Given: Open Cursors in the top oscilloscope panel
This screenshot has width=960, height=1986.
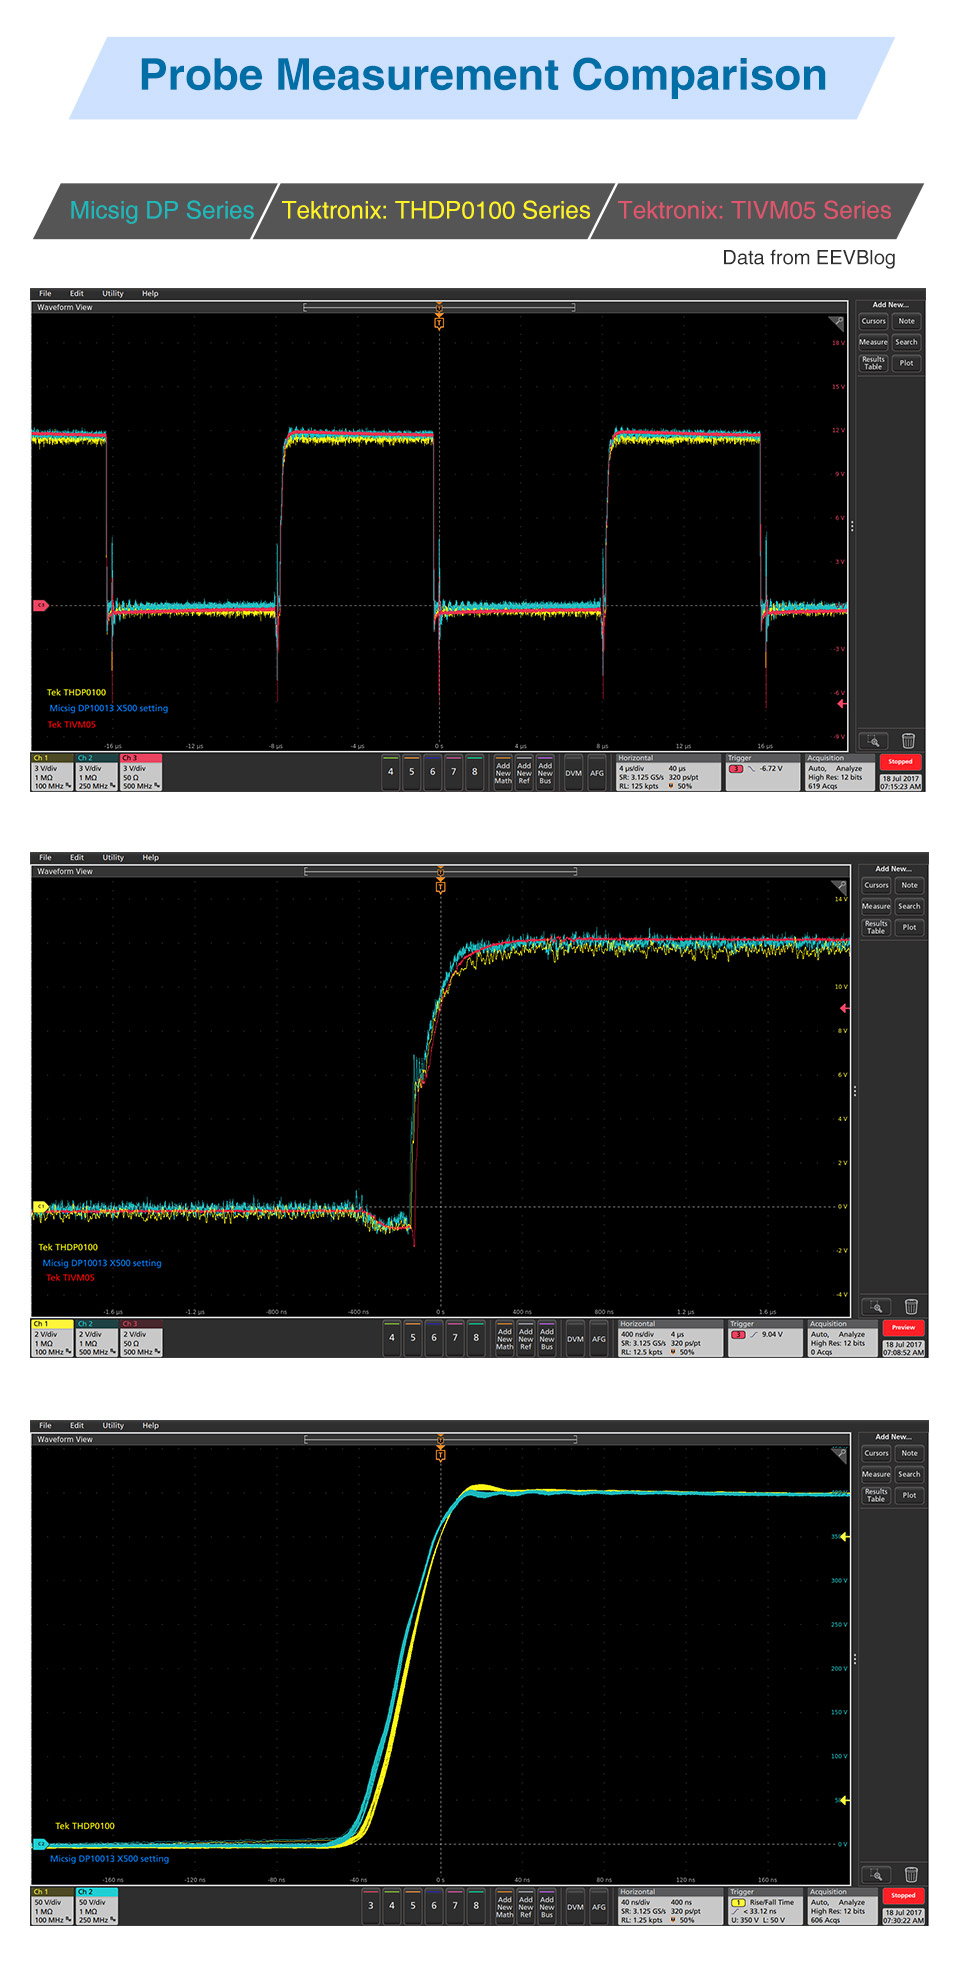Looking at the screenshot, I should pyautogui.click(x=873, y=321).
